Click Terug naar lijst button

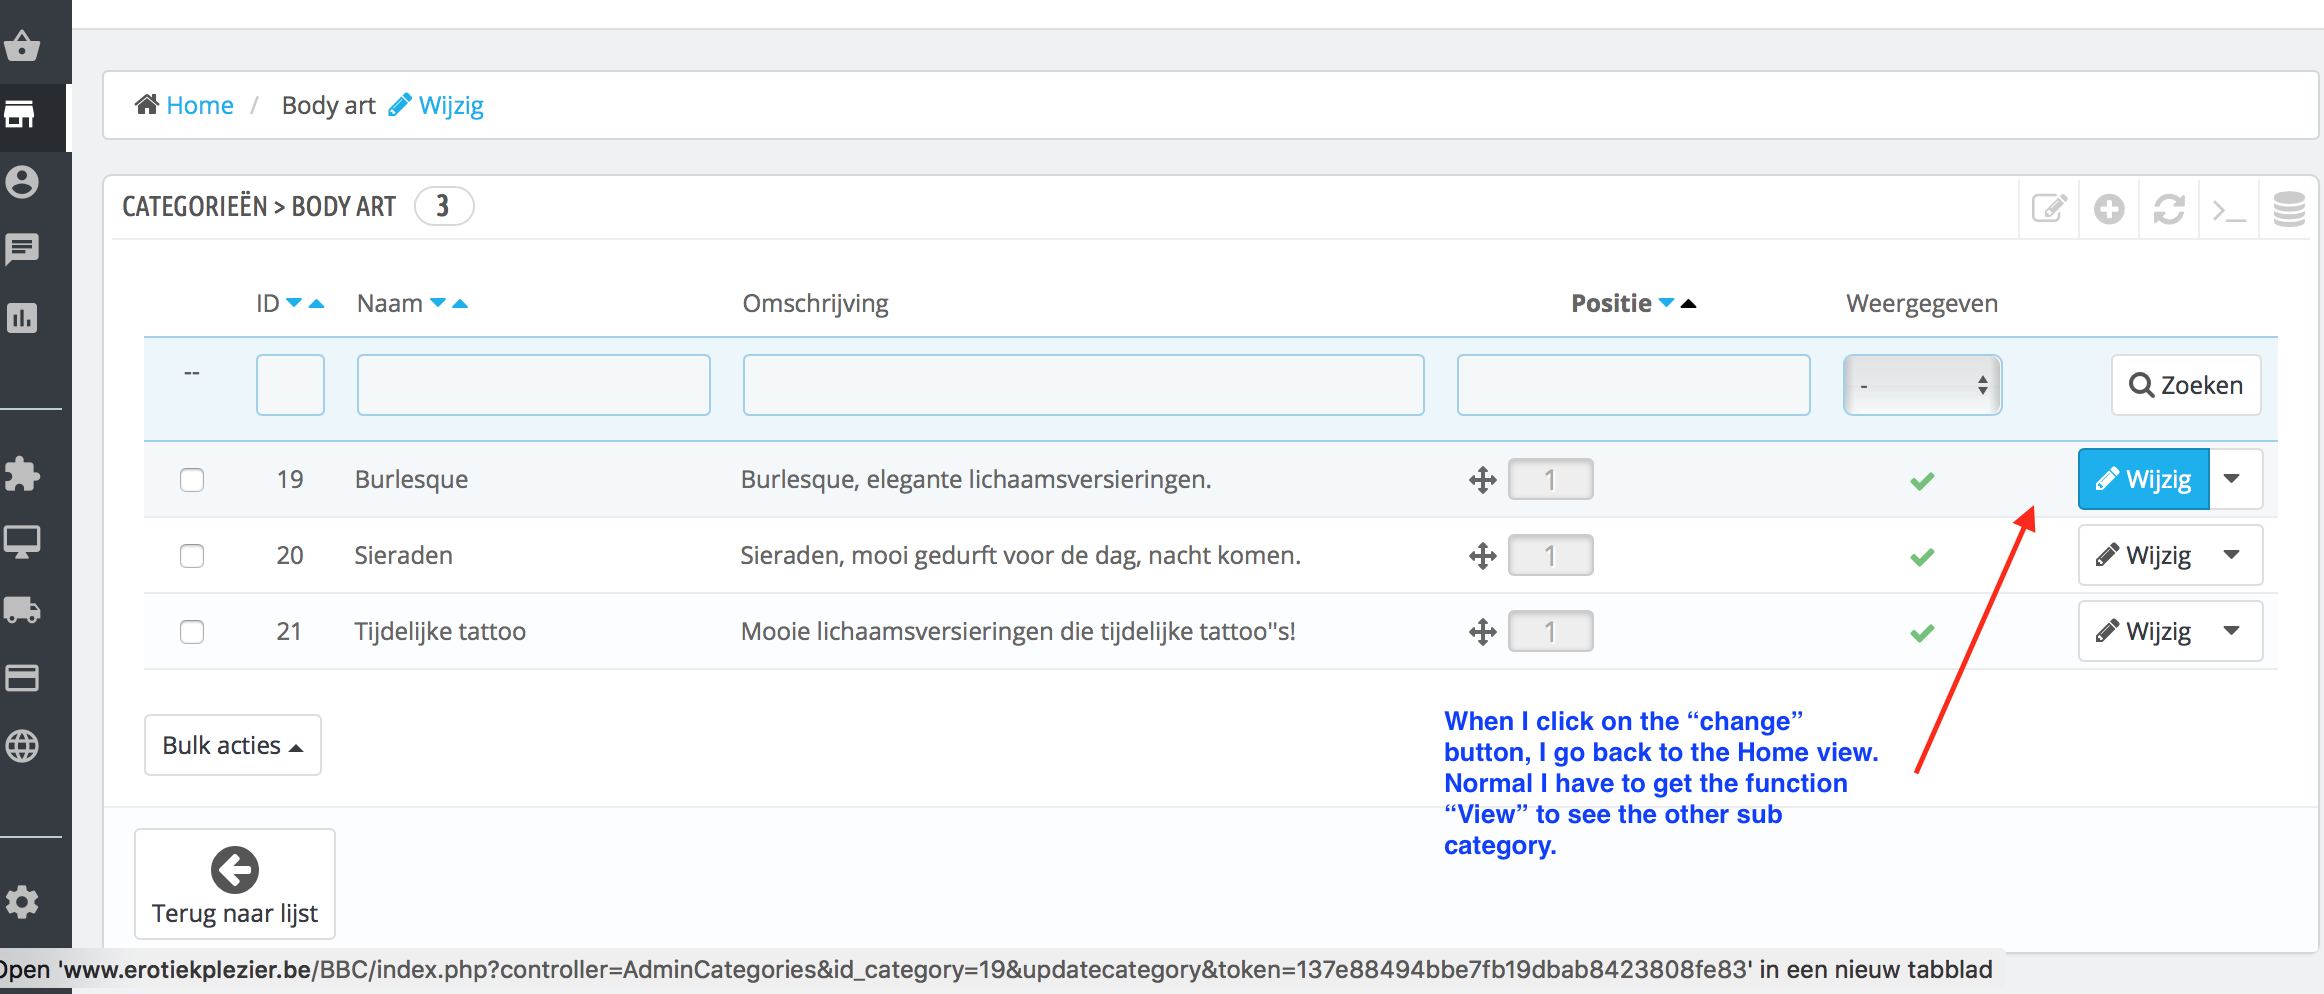pyautogui.click(x=235, y=884)
